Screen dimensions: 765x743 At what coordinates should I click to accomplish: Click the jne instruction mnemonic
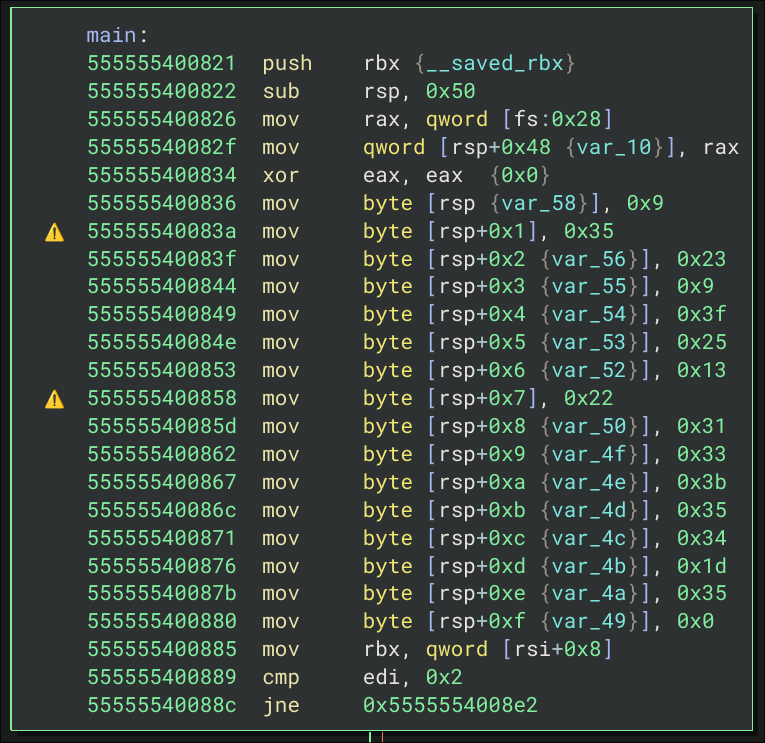click(281, 706)
